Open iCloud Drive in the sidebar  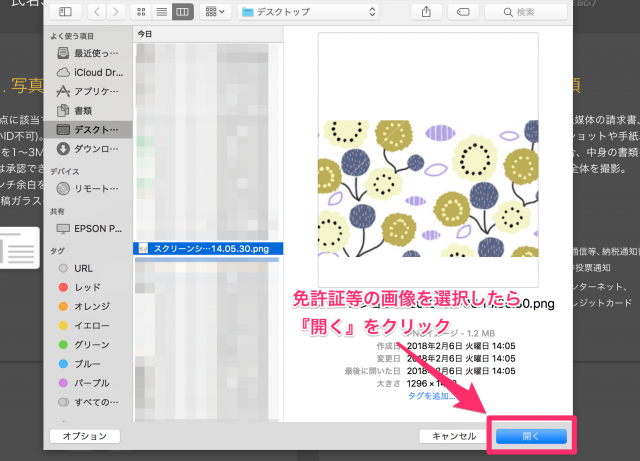(x=88, y=72)
